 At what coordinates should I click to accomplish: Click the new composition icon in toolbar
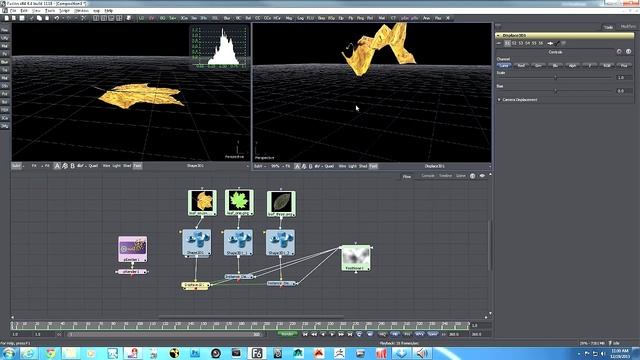(x=7, y=18)
